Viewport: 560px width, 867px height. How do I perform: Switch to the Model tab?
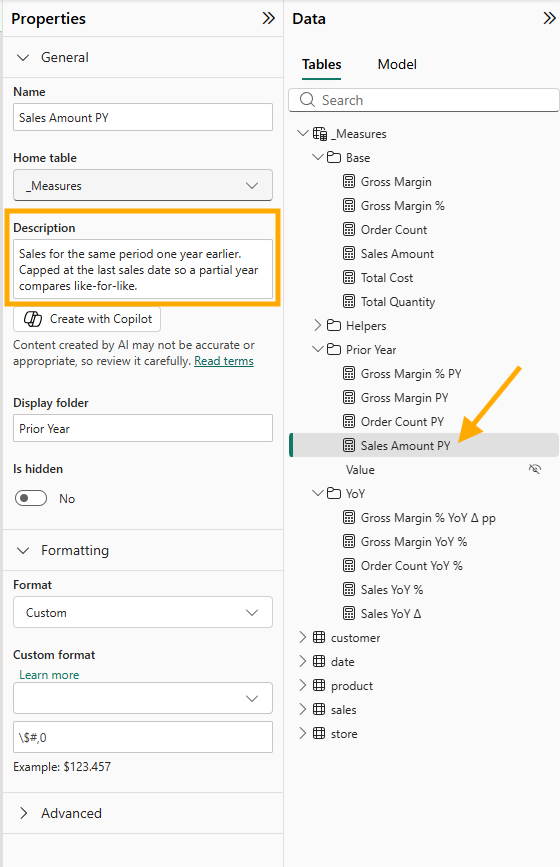397,65
